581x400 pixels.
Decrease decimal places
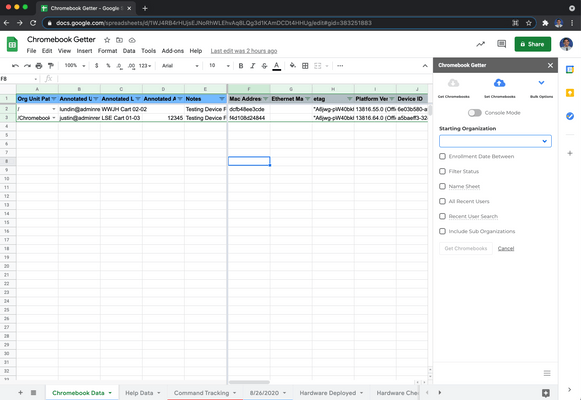tap(119, 66)
